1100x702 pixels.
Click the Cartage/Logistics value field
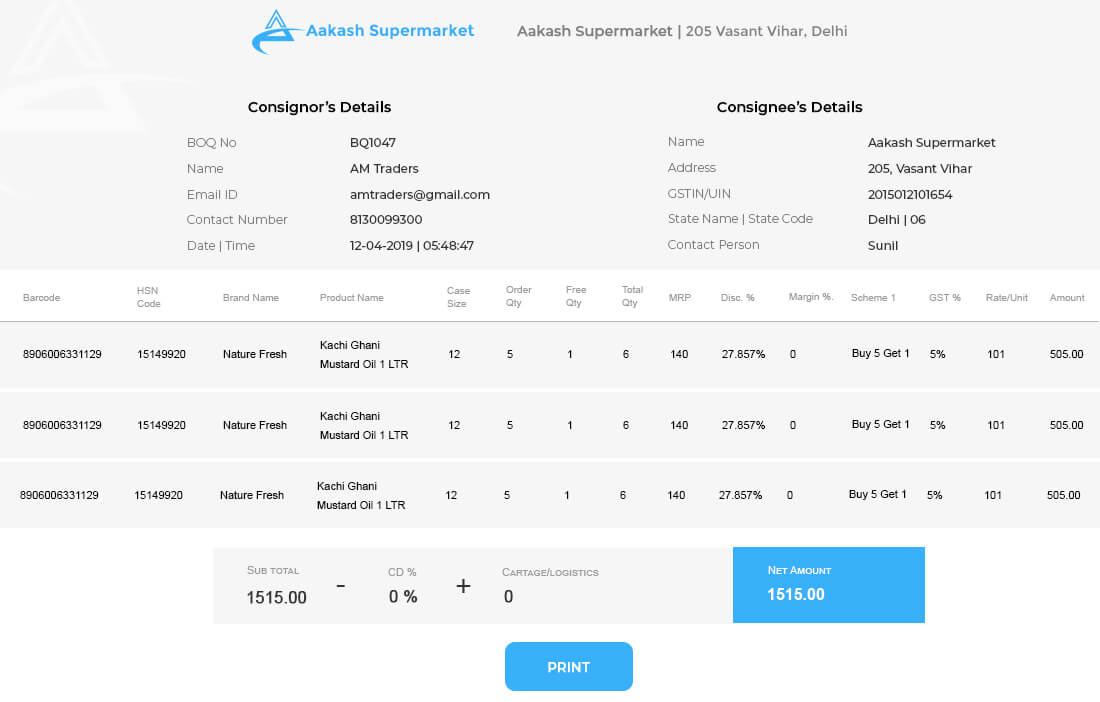click(509, 597)
